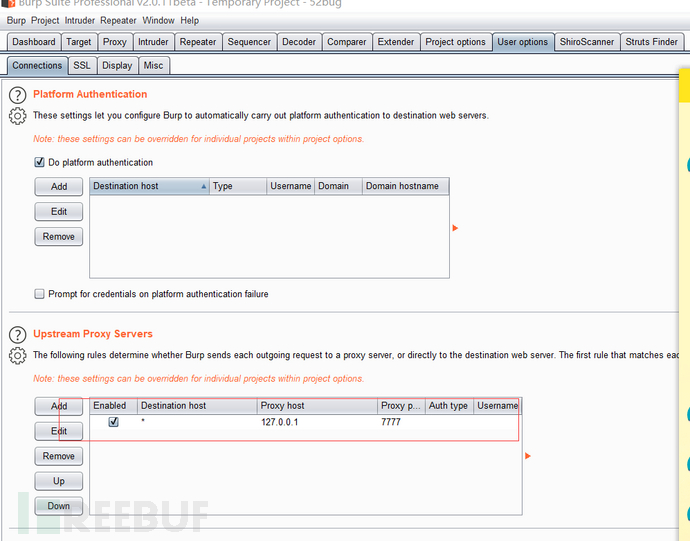Viewport: 690px width, 541px height.
Task: Open Platform Authentication gear settings icon
Action: 18,116
